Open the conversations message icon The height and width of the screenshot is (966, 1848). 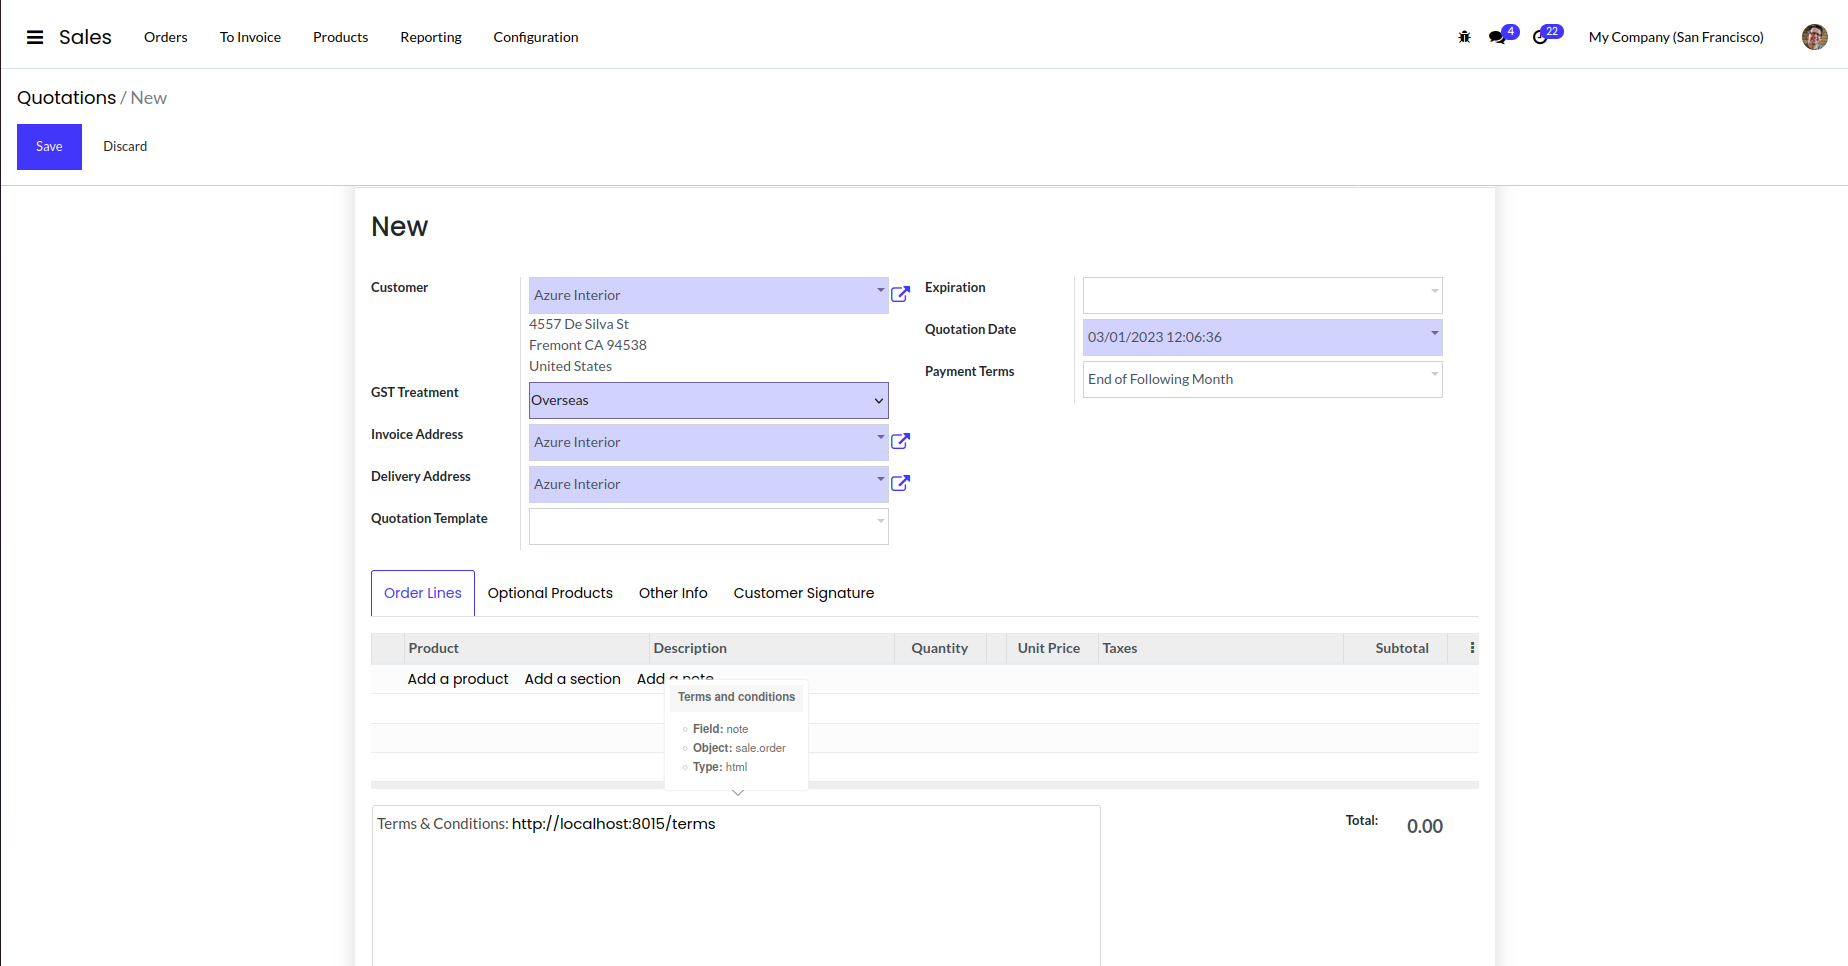(1497, 37)
